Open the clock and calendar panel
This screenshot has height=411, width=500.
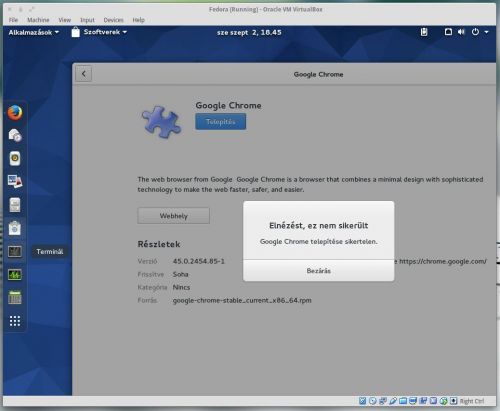(249, 32)
